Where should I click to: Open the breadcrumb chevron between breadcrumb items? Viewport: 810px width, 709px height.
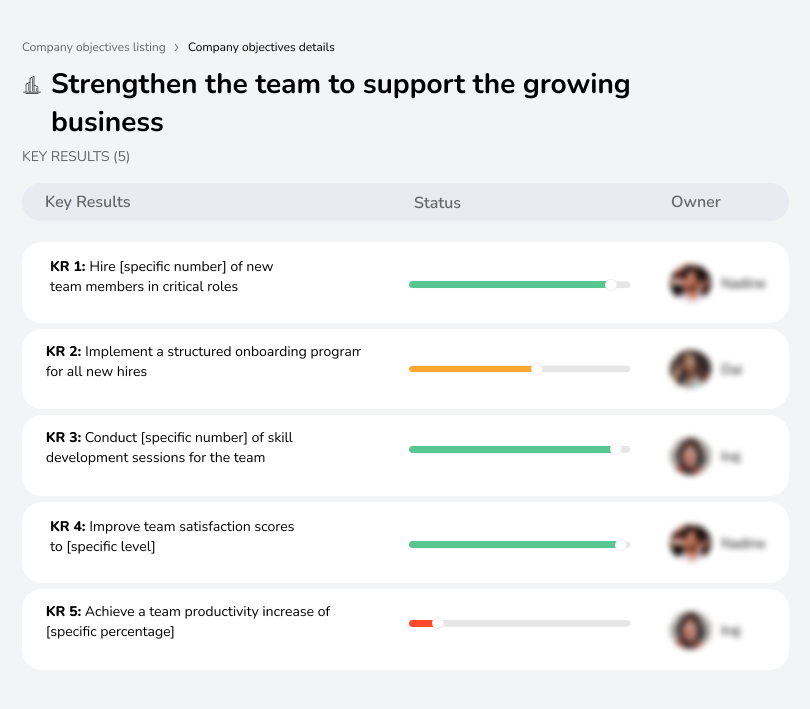pos(177,47)
